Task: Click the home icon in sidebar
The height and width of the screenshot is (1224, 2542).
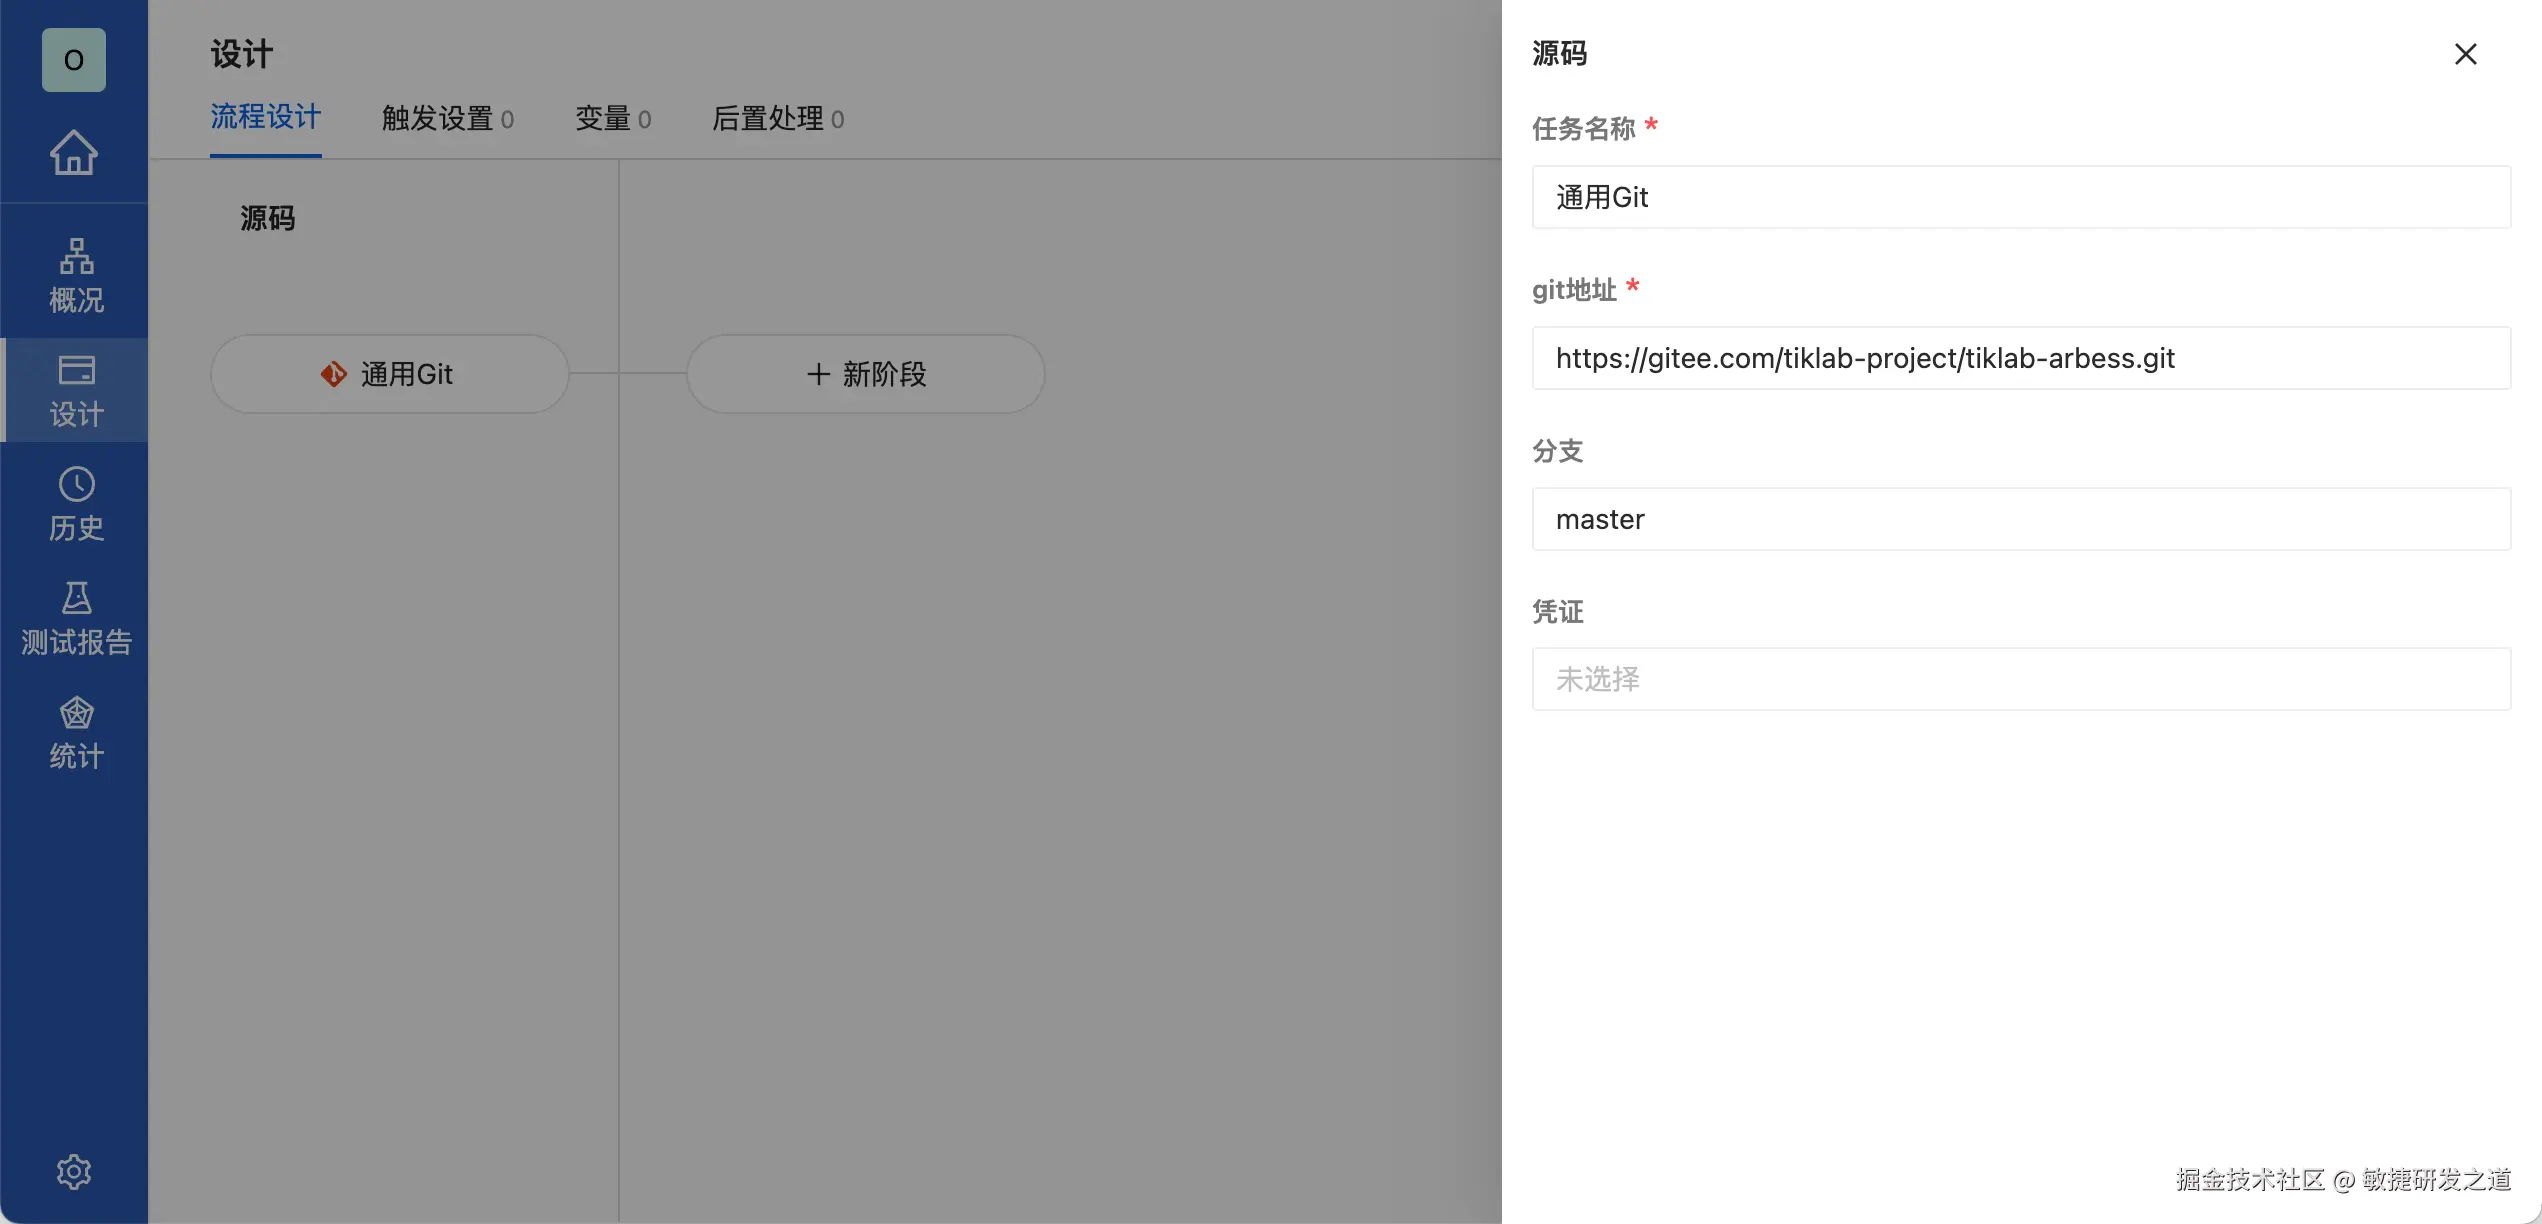Action: click(x=74, y=153)
